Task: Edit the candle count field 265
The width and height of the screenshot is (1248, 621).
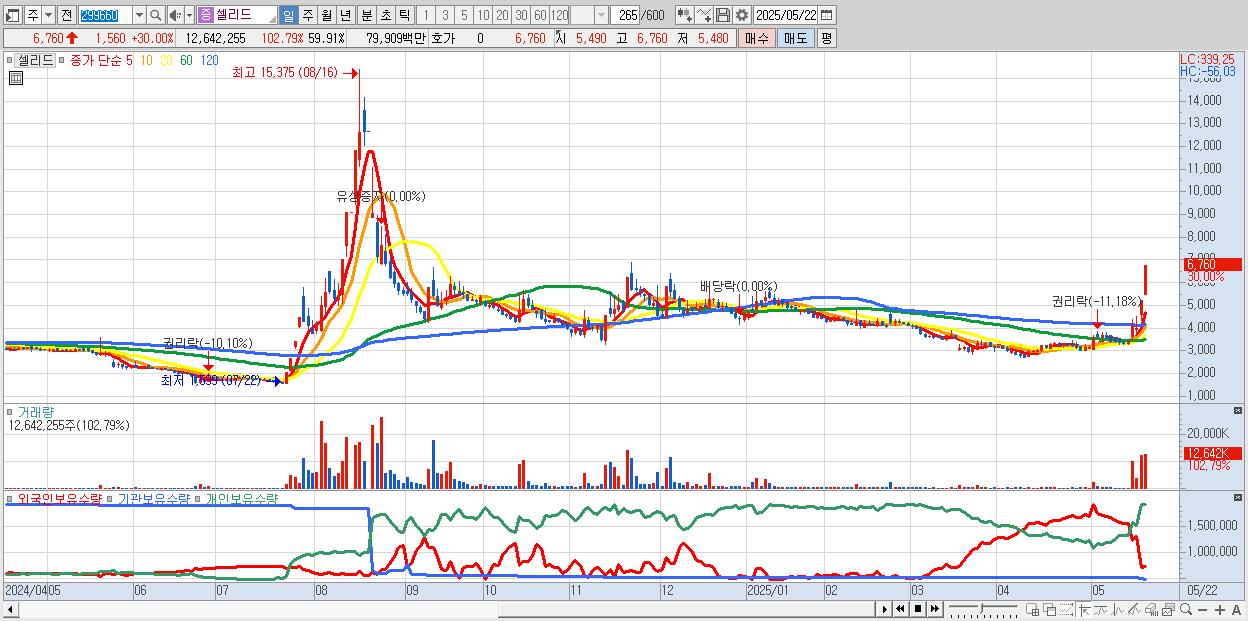Action: [625, 15]
